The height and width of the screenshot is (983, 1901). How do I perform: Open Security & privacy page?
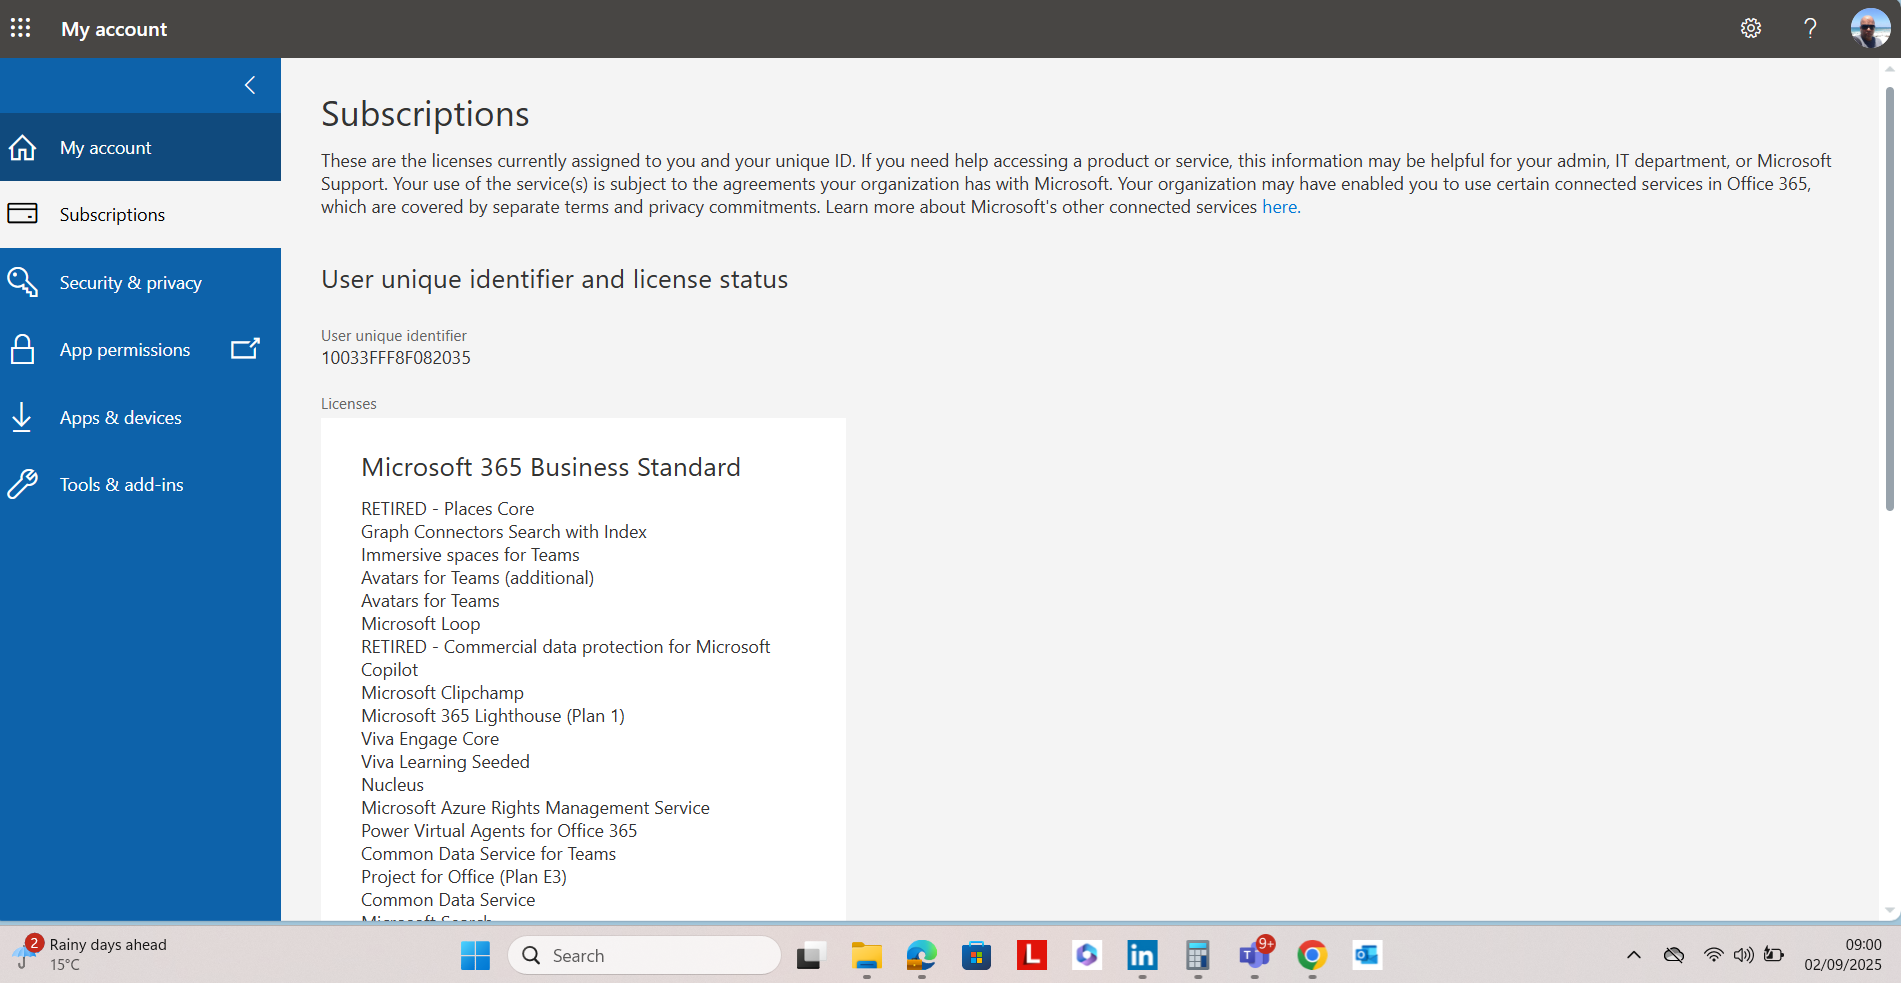pos(140,282)
